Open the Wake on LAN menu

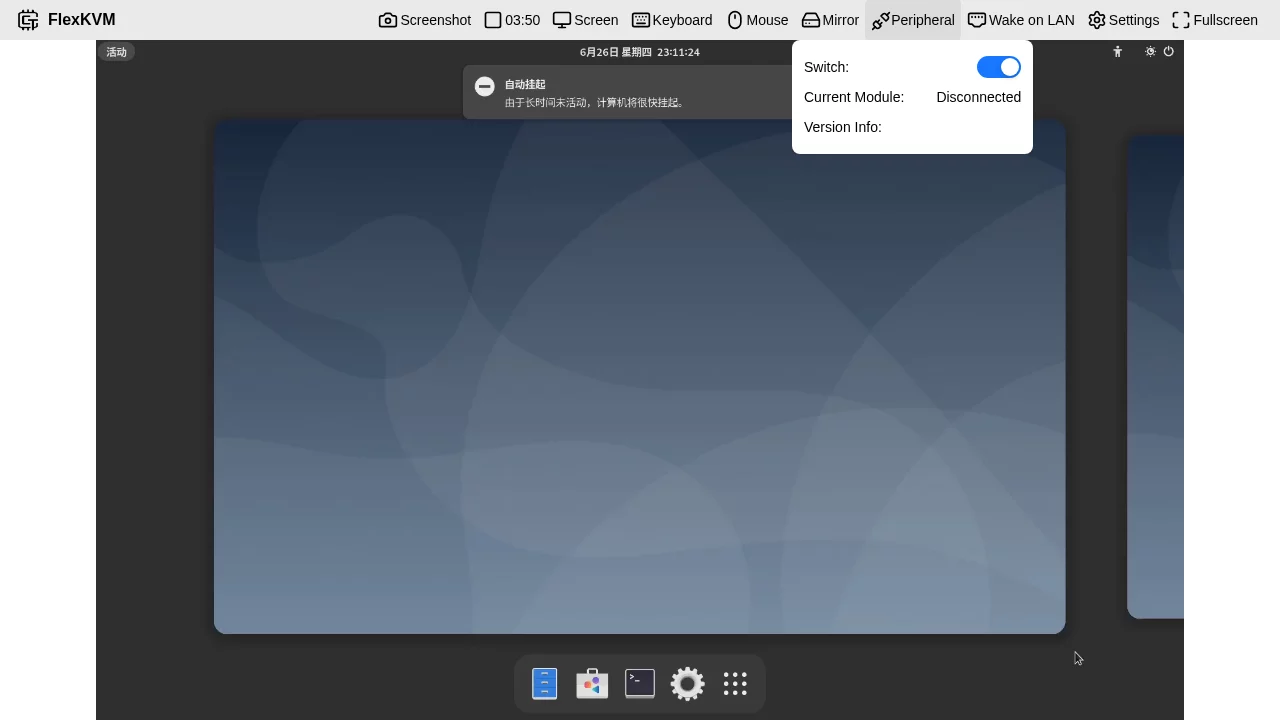1021,20
